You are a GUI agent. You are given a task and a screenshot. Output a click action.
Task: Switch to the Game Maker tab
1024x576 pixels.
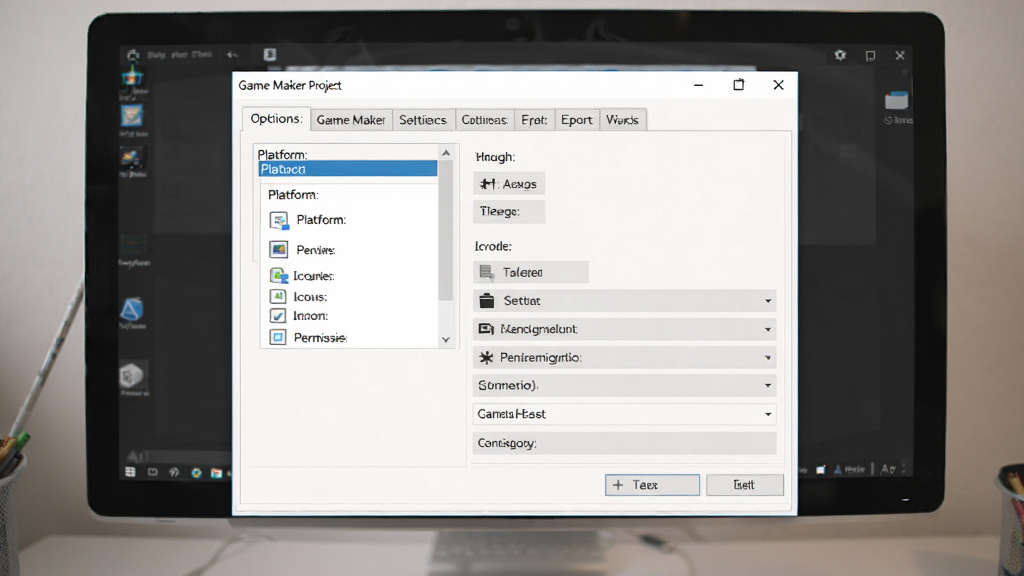[351, 120]
